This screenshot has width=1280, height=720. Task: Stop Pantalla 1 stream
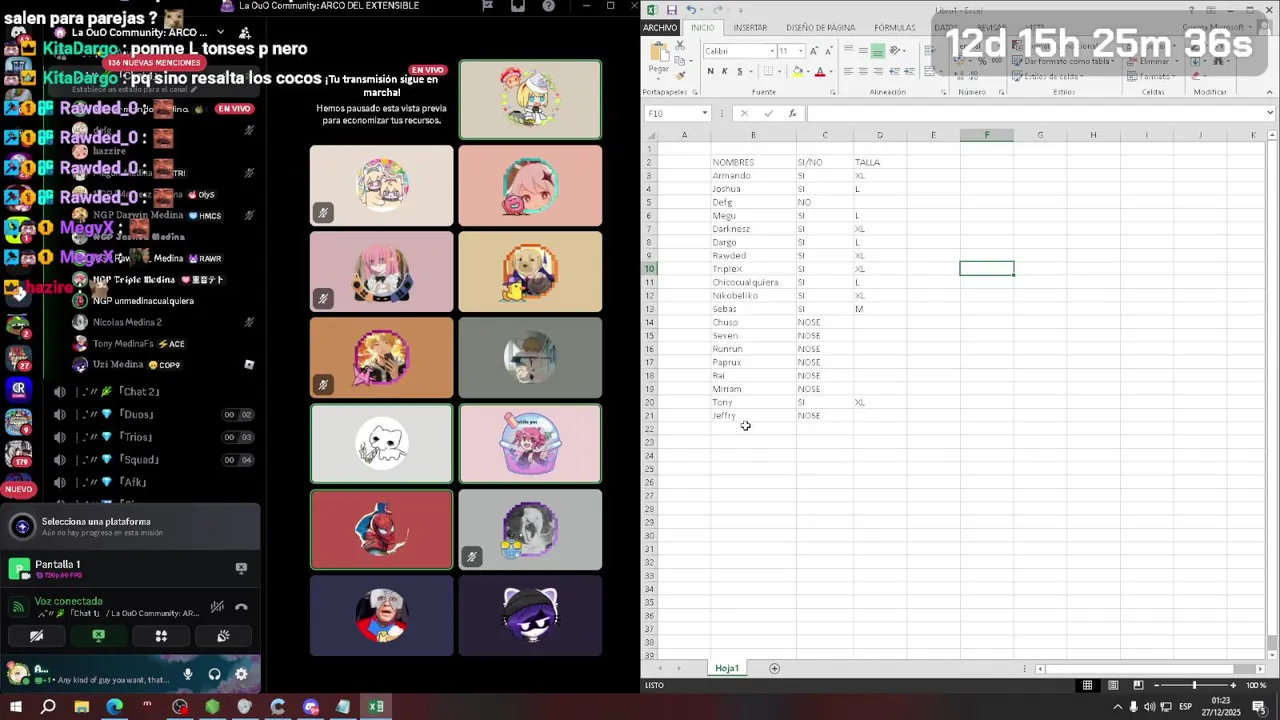(241, 567)
